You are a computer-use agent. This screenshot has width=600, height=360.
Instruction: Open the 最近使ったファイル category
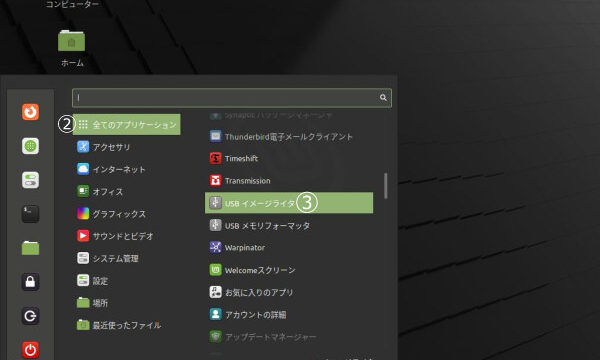[127, 325]
